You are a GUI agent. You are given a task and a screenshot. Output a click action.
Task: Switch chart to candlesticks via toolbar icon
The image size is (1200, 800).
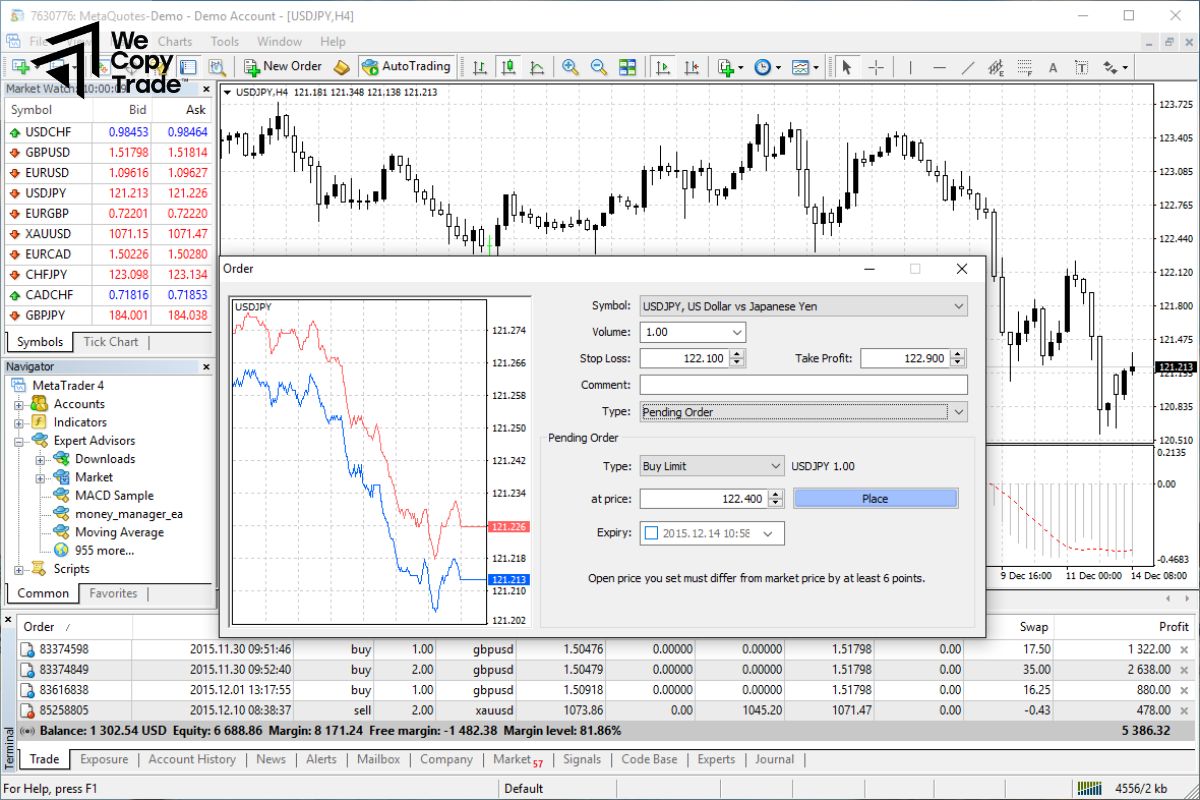coord(509,67)
